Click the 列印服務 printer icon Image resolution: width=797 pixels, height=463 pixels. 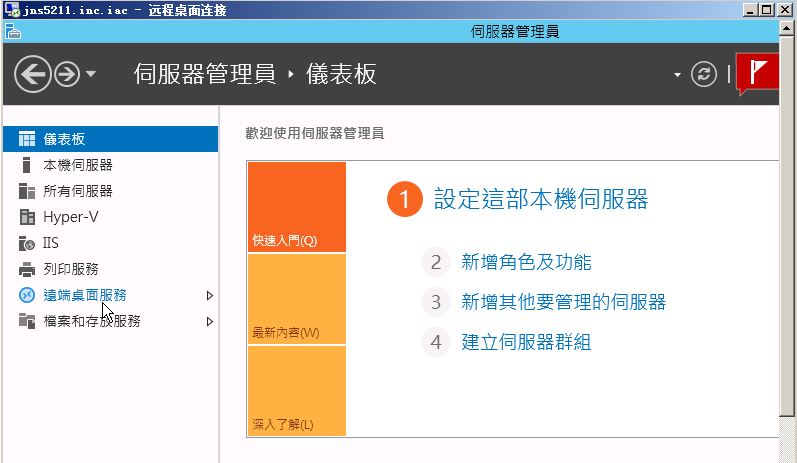click(27, 269)
